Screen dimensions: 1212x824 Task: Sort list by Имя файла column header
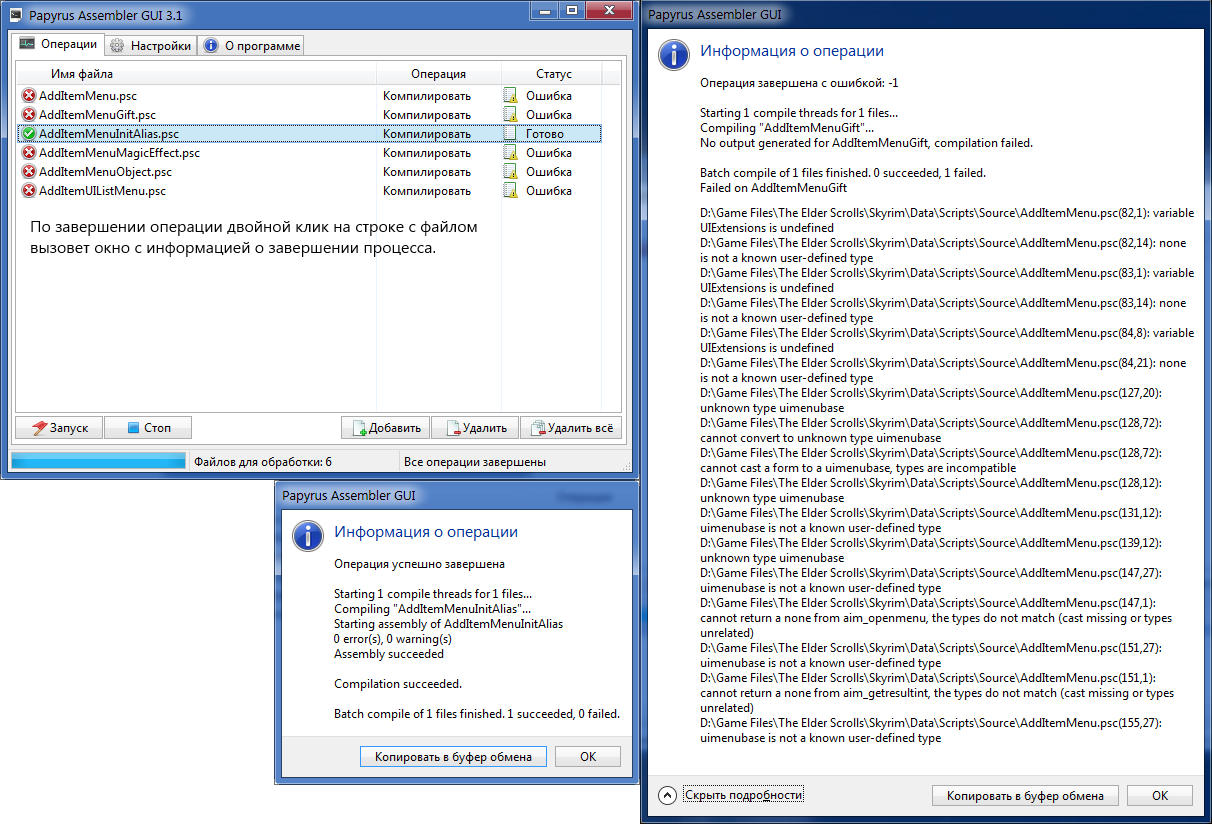point(82,74)
